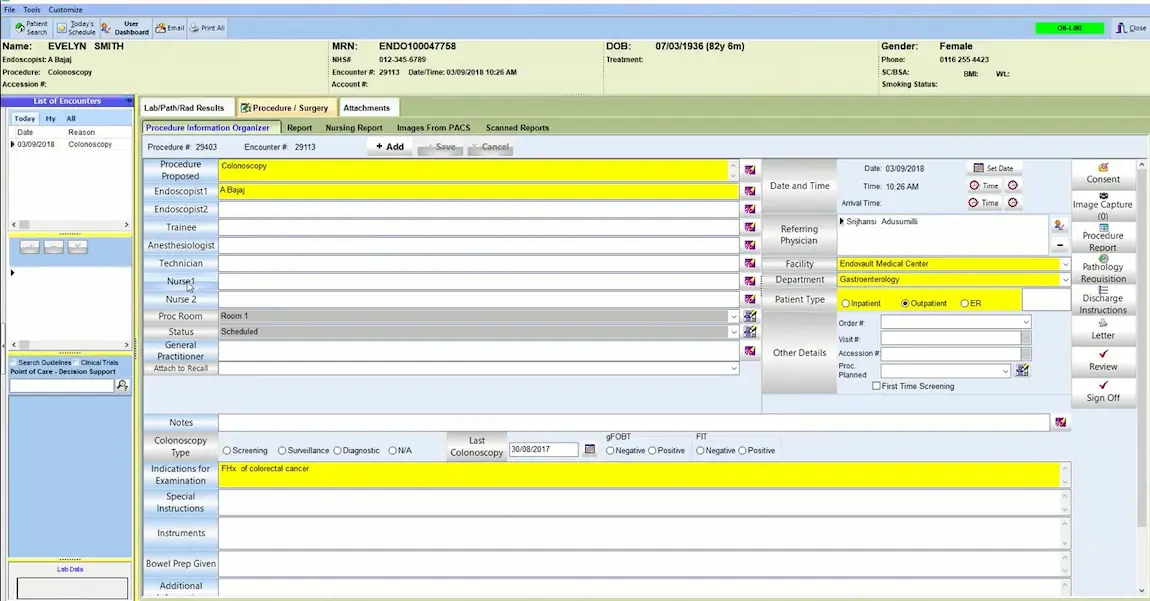Select the Inpatient patient type radio button
Image resolution: width=1150 pixels, height=601 pixels.
pos(845,302)
